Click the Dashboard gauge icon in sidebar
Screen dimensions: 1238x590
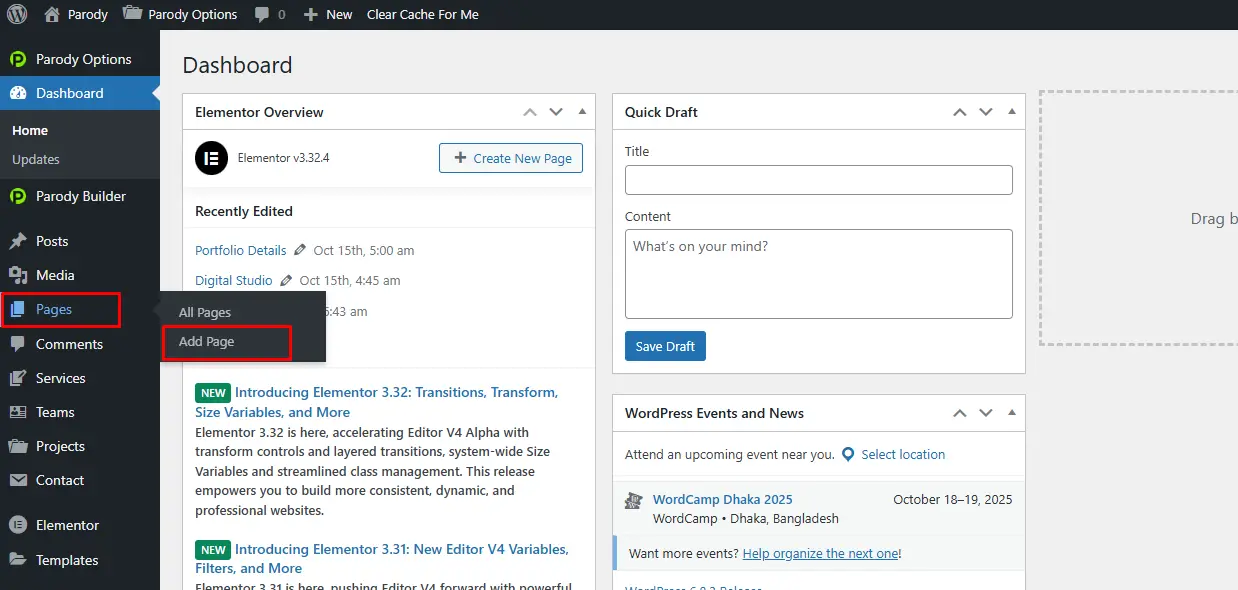point(18,93)
